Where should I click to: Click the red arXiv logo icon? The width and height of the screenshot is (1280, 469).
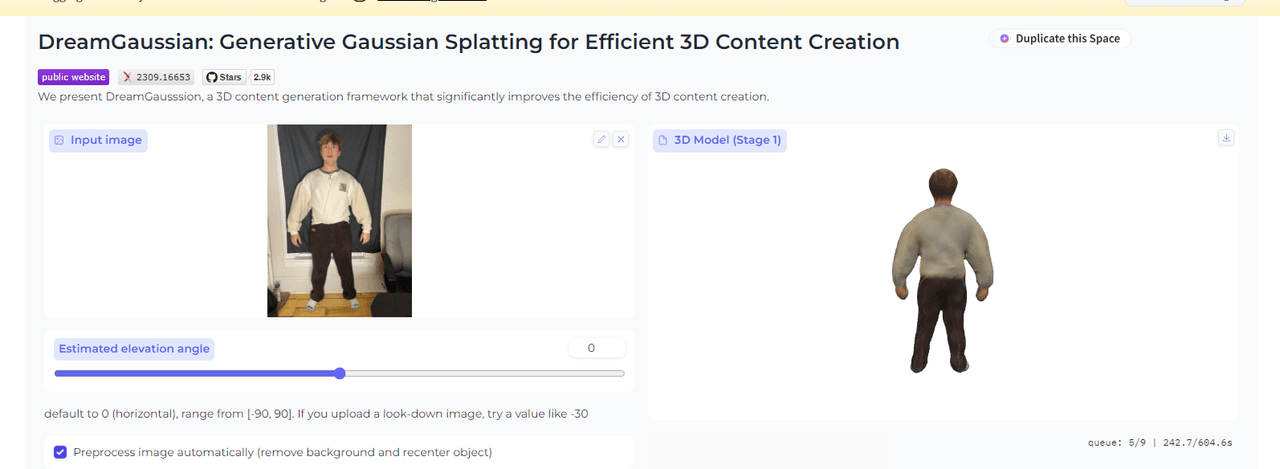127,77
